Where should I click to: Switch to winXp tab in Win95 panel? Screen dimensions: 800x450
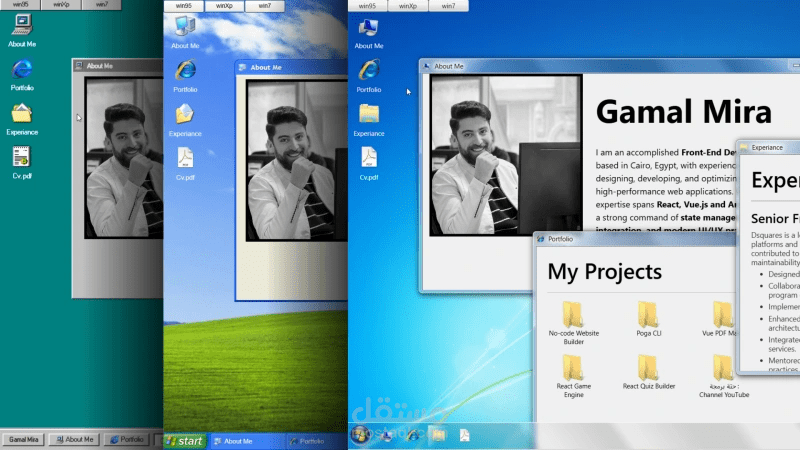pyautogui.click(x=61, y=5)
